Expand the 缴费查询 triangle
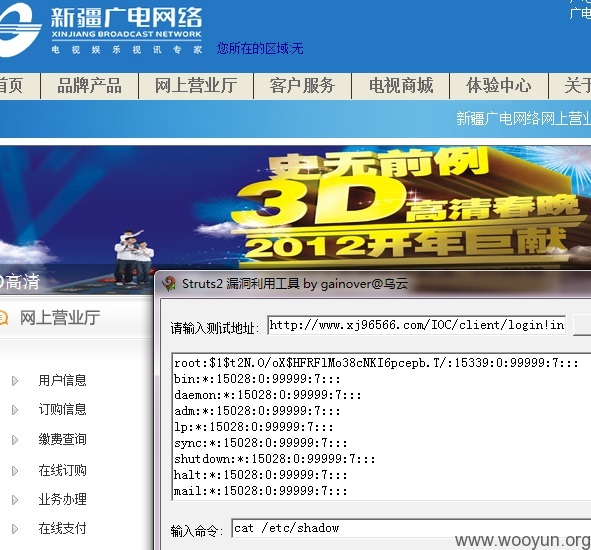 tap(15, 440)
